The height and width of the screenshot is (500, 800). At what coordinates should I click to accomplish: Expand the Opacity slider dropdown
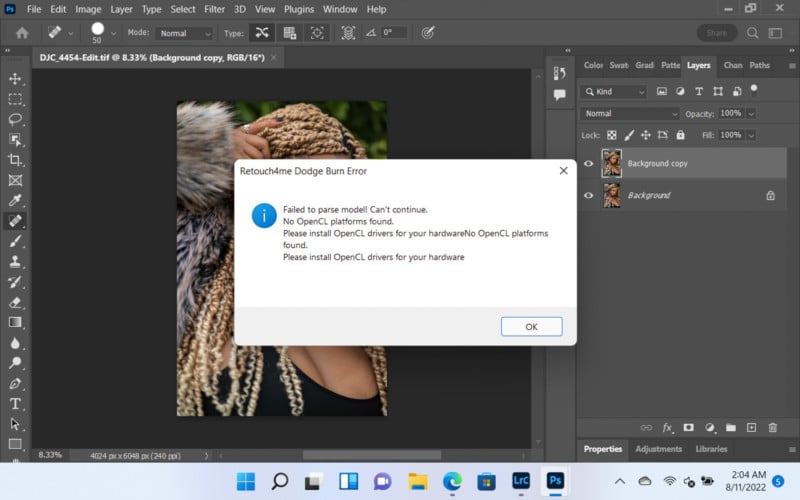click(751, 114)
